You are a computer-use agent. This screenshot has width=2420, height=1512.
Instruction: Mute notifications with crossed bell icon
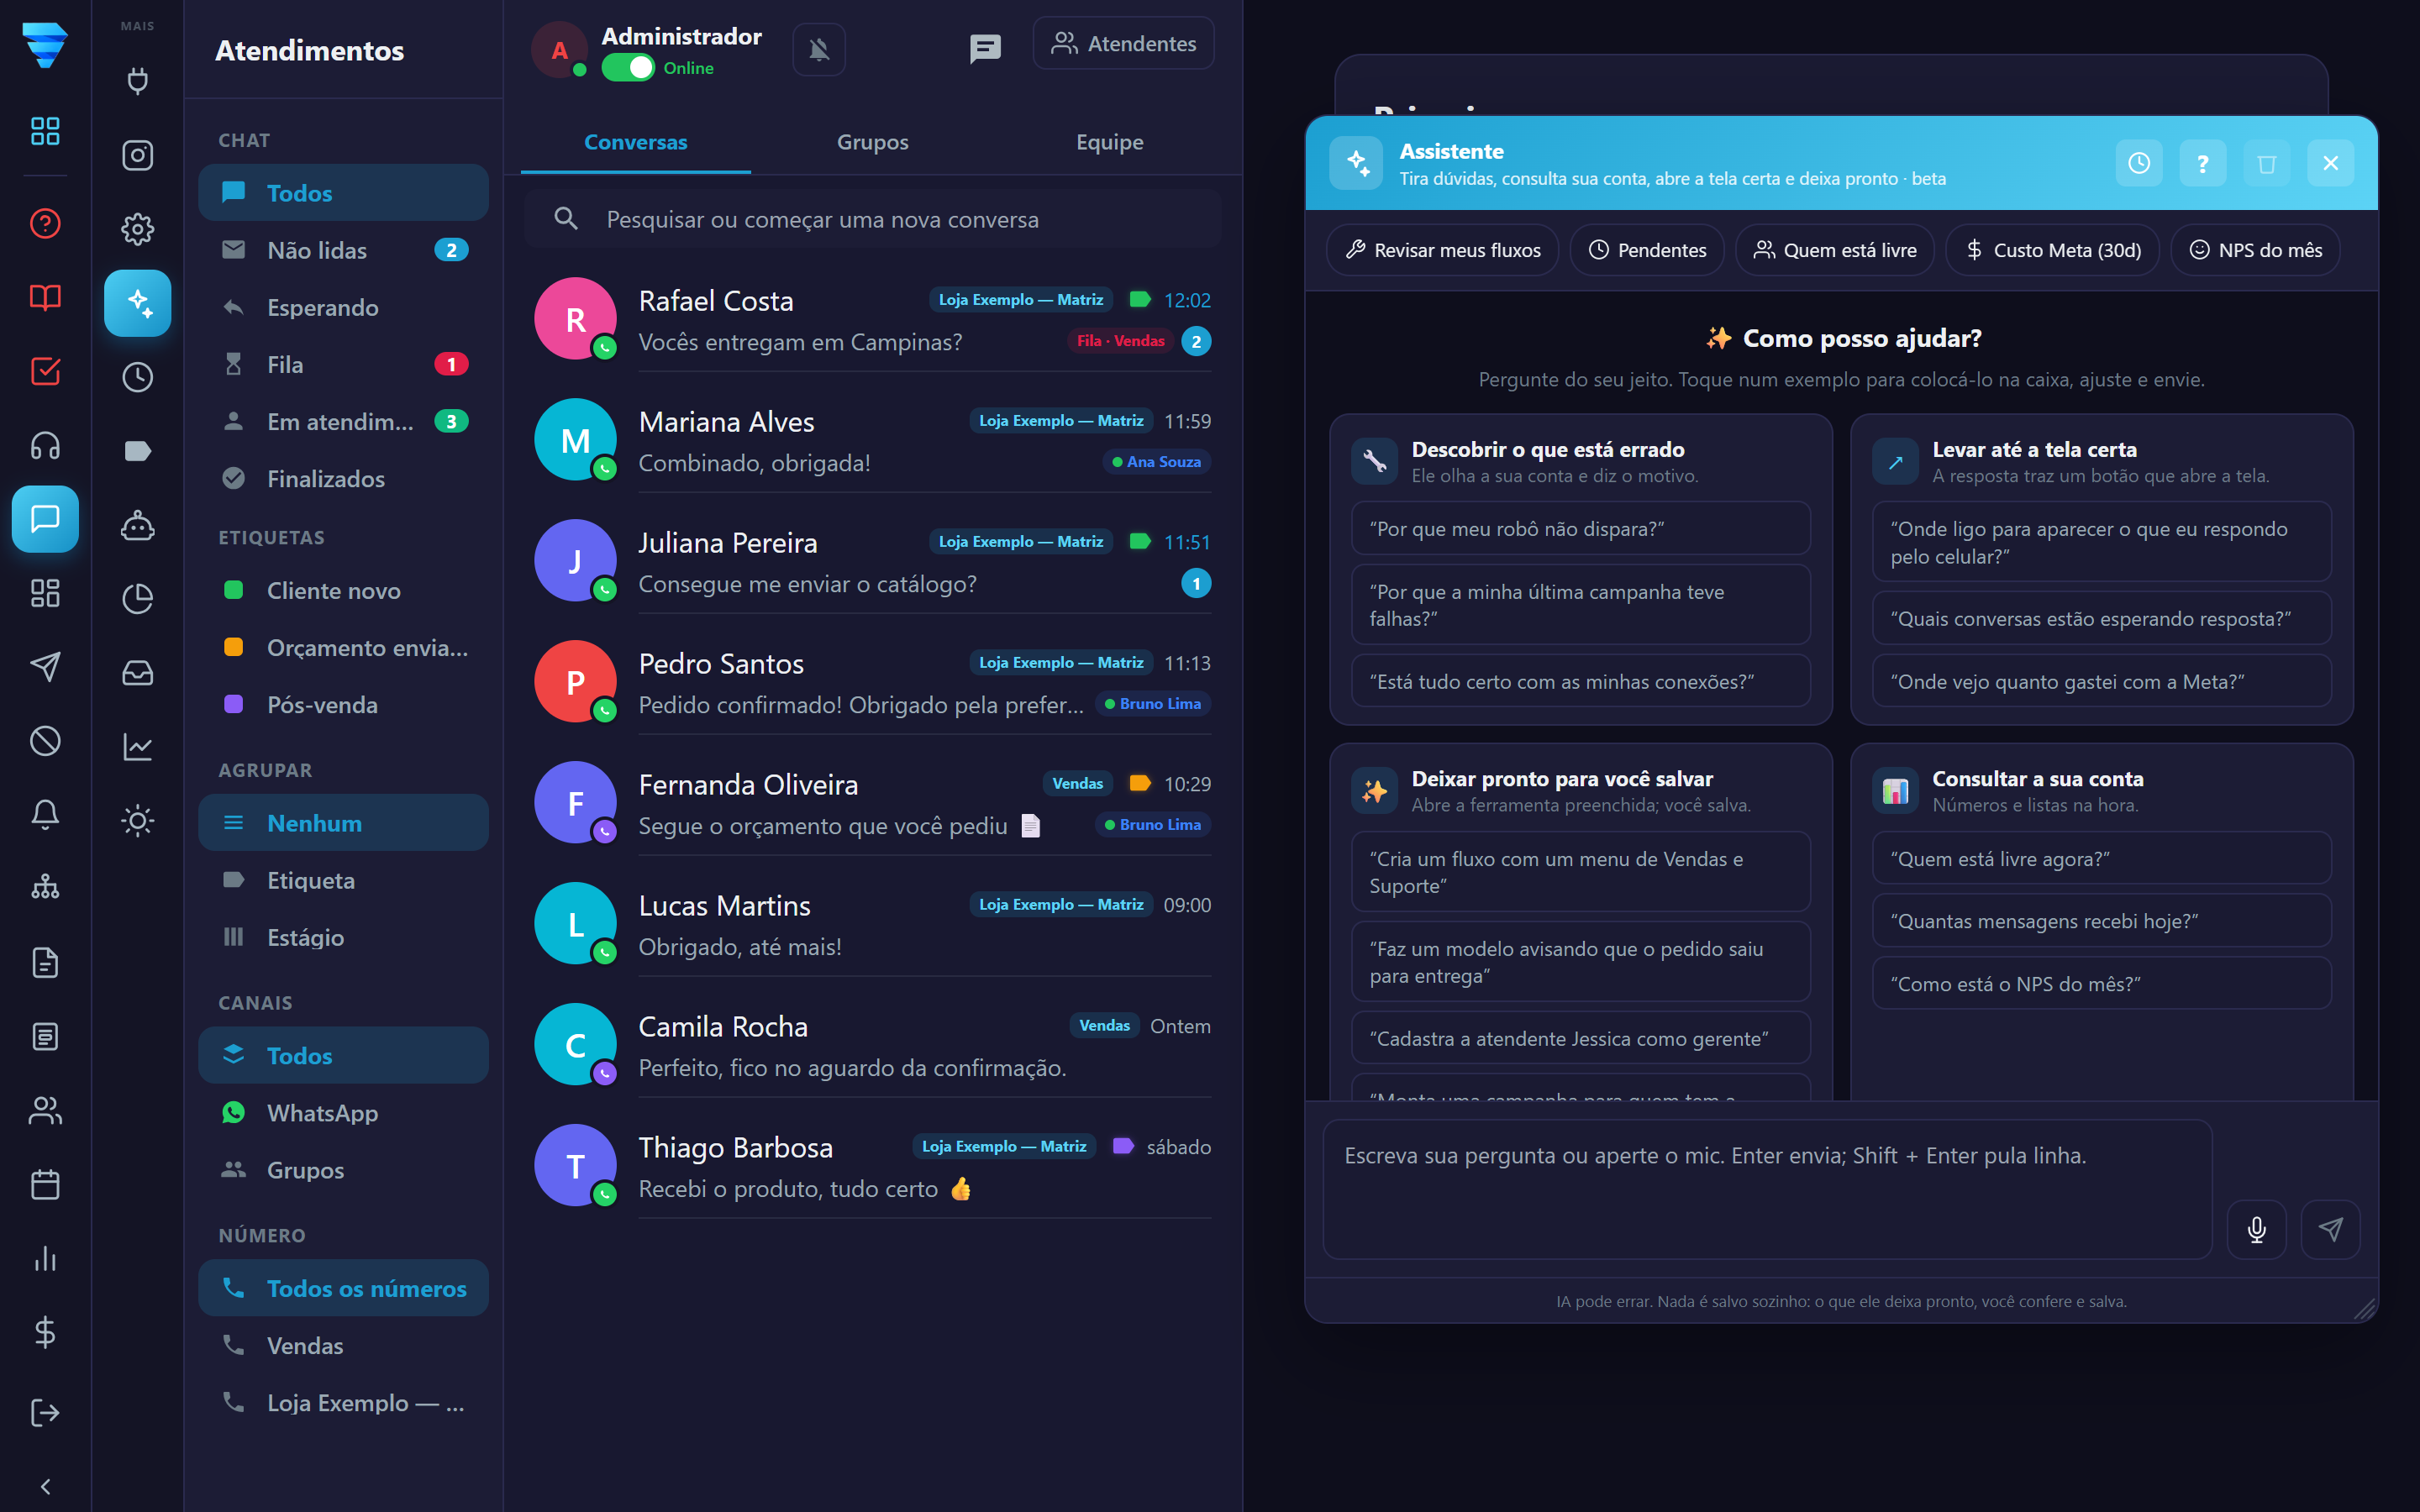819,49
